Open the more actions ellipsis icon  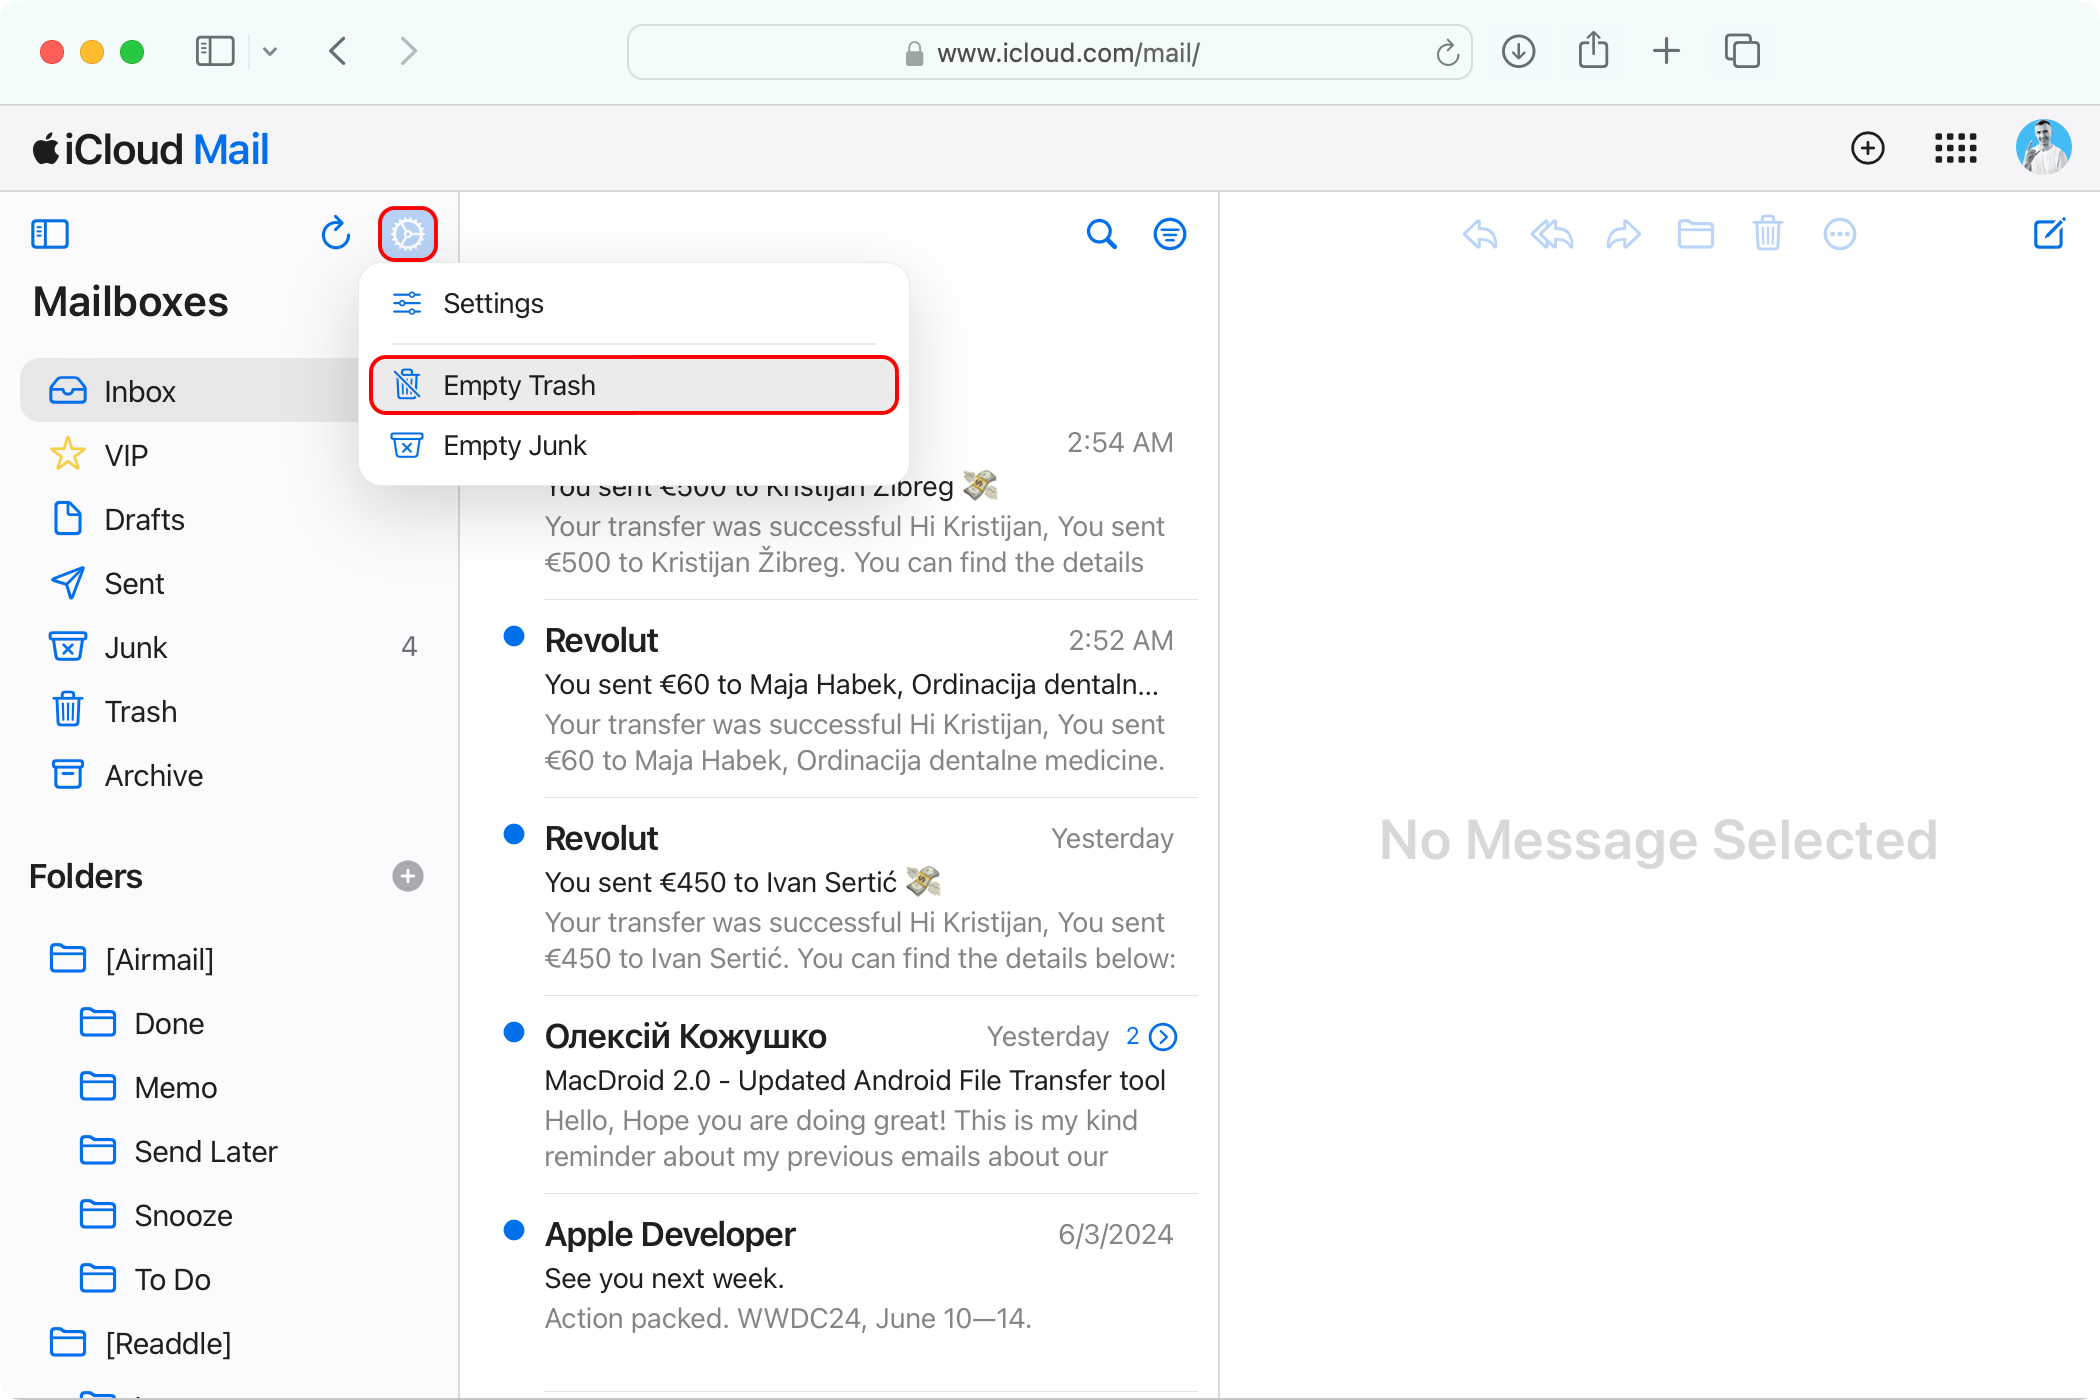(1839, 234)
